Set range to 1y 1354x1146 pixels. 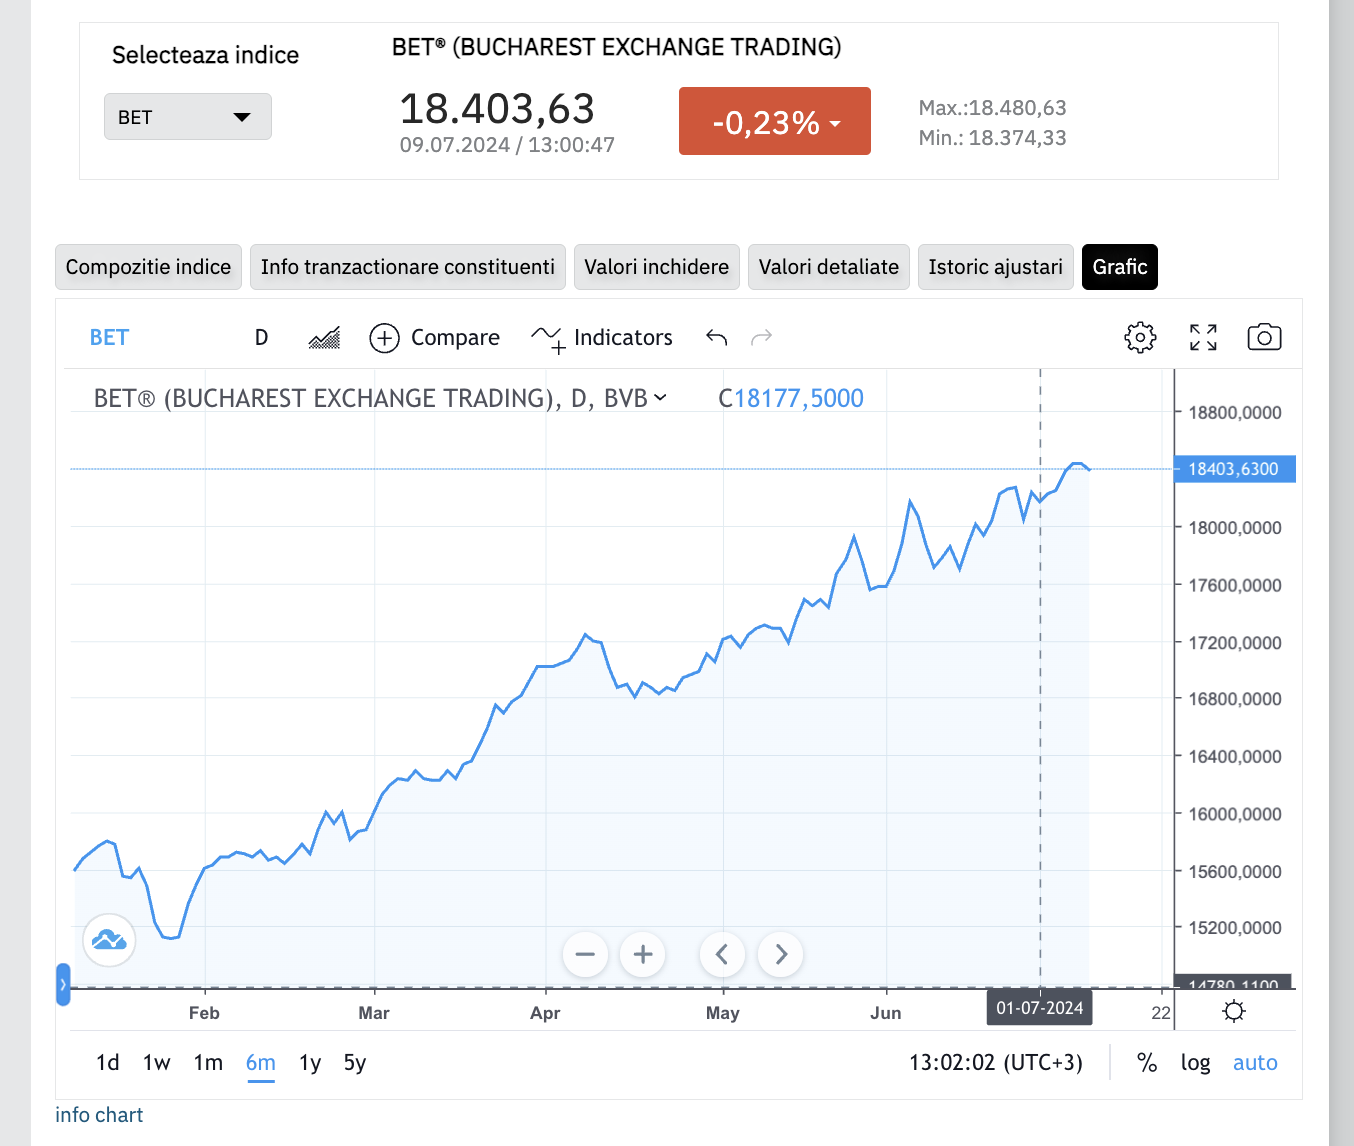(310, 1062)
